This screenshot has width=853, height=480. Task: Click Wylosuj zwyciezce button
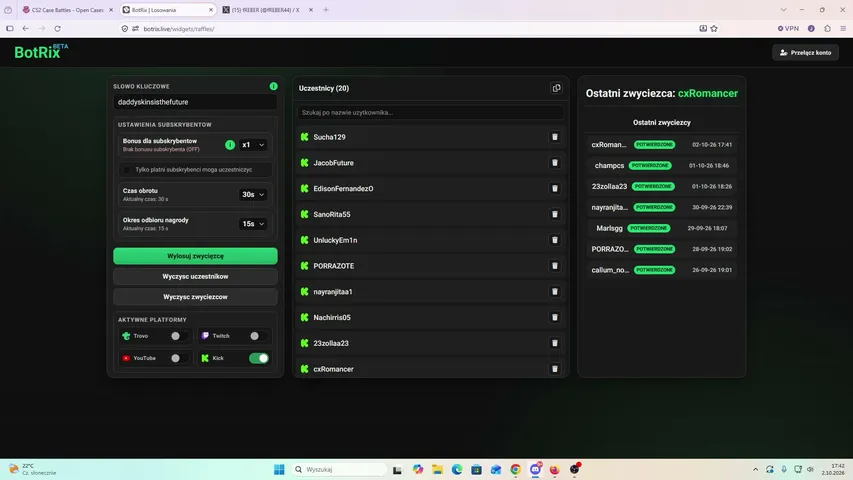(x=195, y=256)
